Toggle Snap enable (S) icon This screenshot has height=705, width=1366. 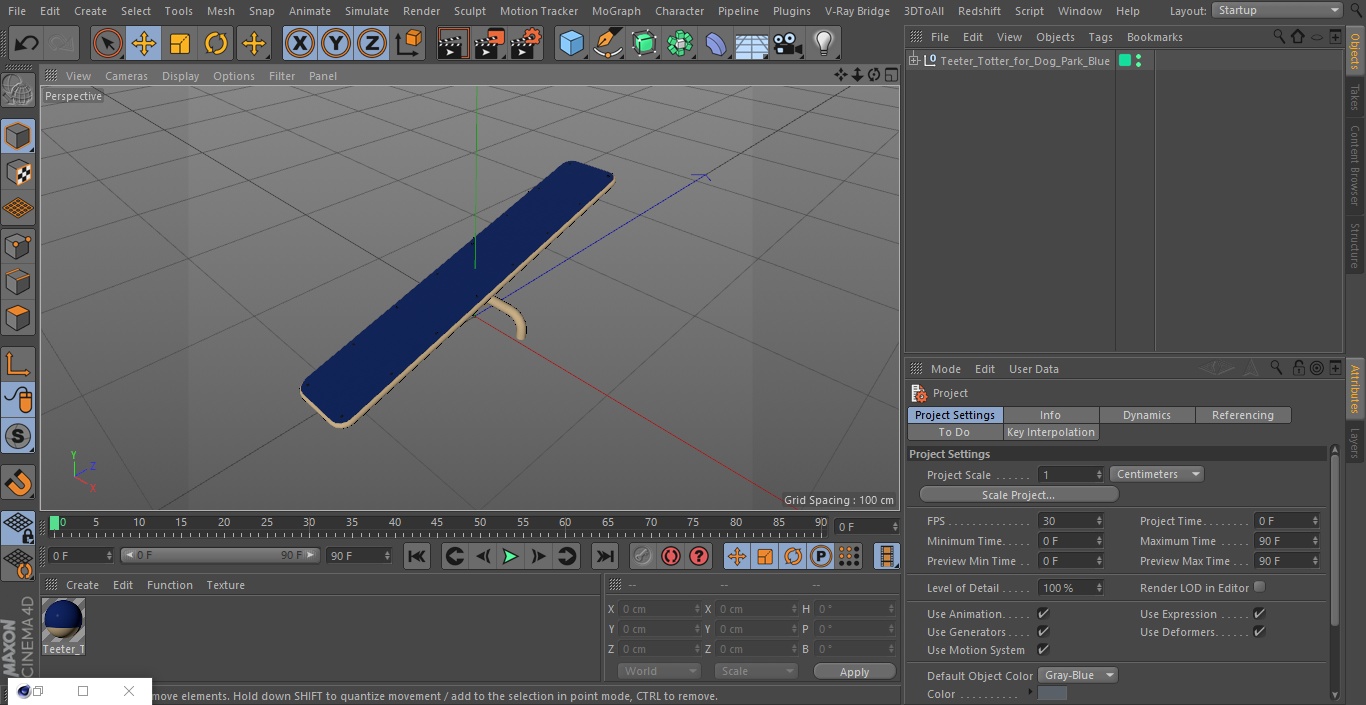click(18, 436)
